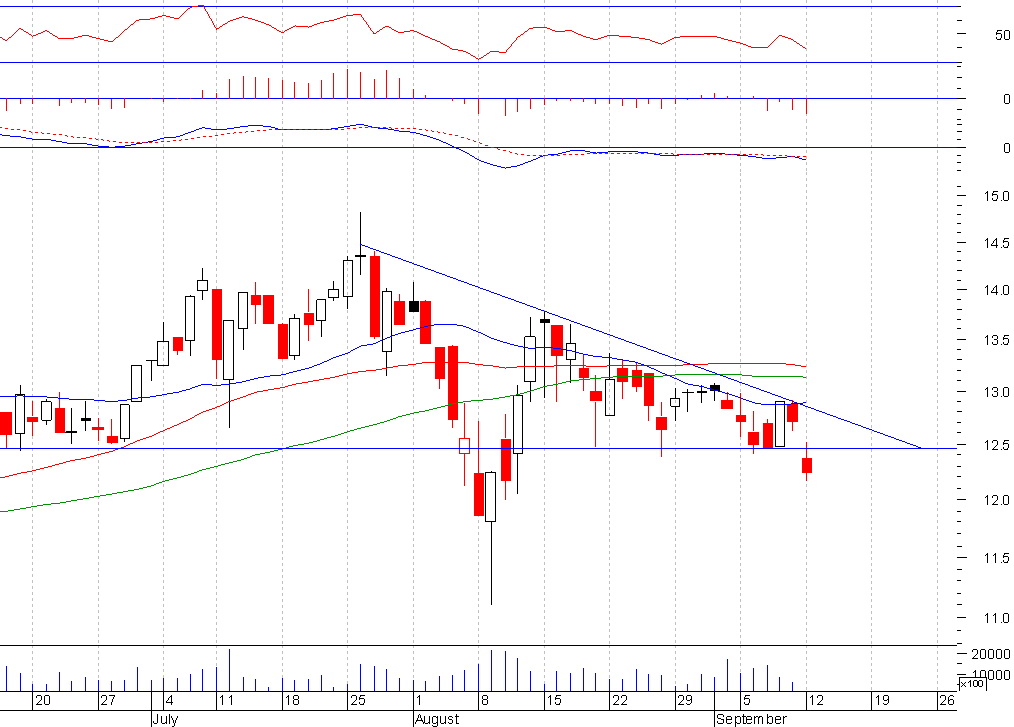The height and width of the screenshot is (727, 1014).
Task: Click the date label 4 above July
Action: 169,700
